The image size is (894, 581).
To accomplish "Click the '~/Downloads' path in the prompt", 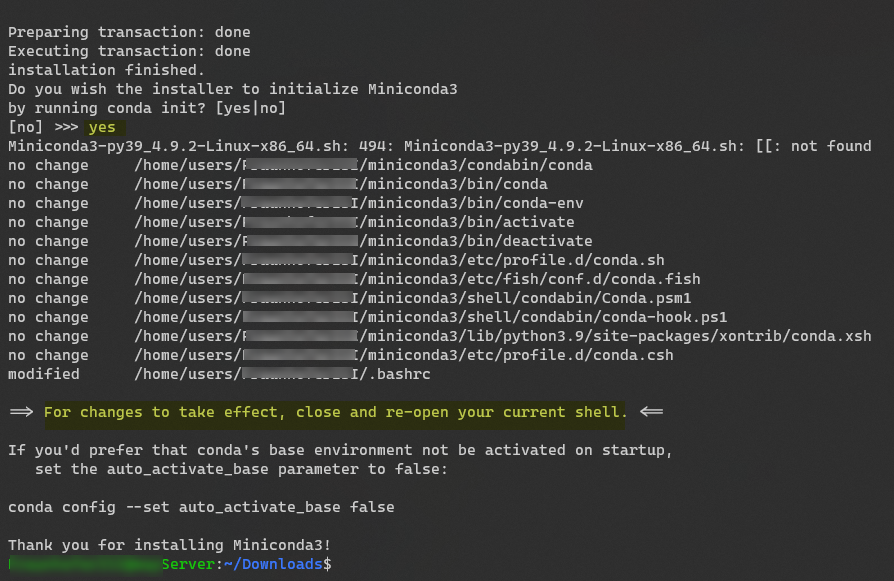I will coord(273,564).
